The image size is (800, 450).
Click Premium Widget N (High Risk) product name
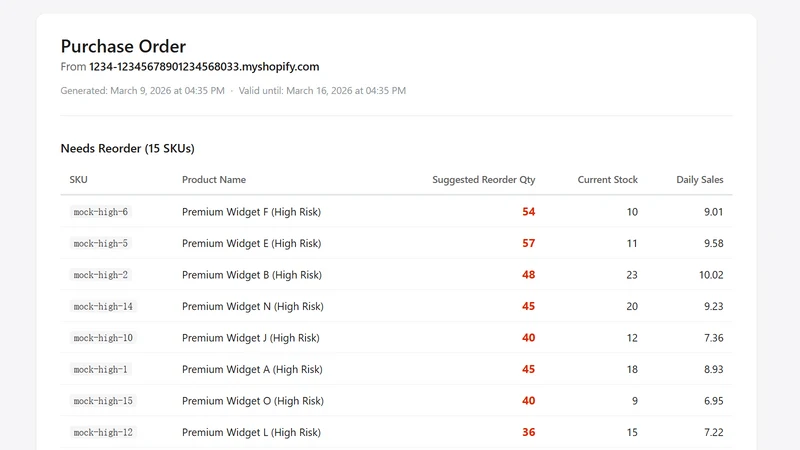click(253, 307)
